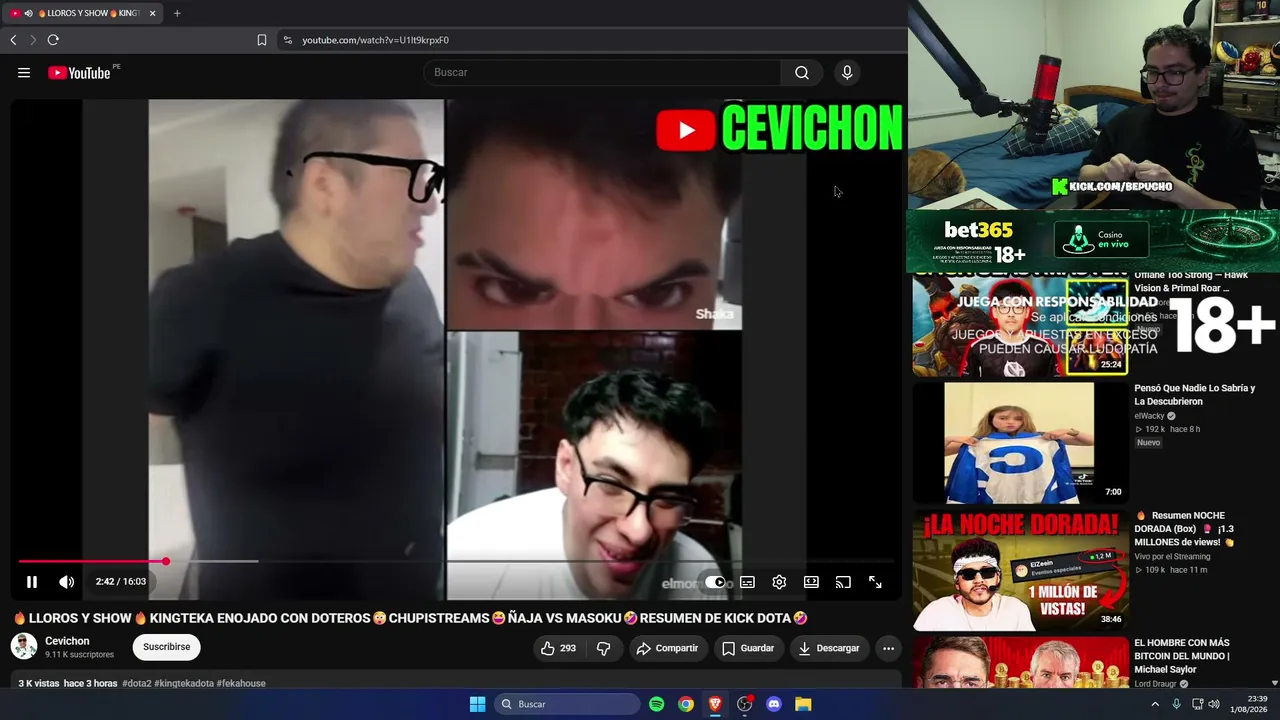This screenshot has width=1280, height=720.
Task: Click the Compartir share button
Action: [x=667, y=648]
